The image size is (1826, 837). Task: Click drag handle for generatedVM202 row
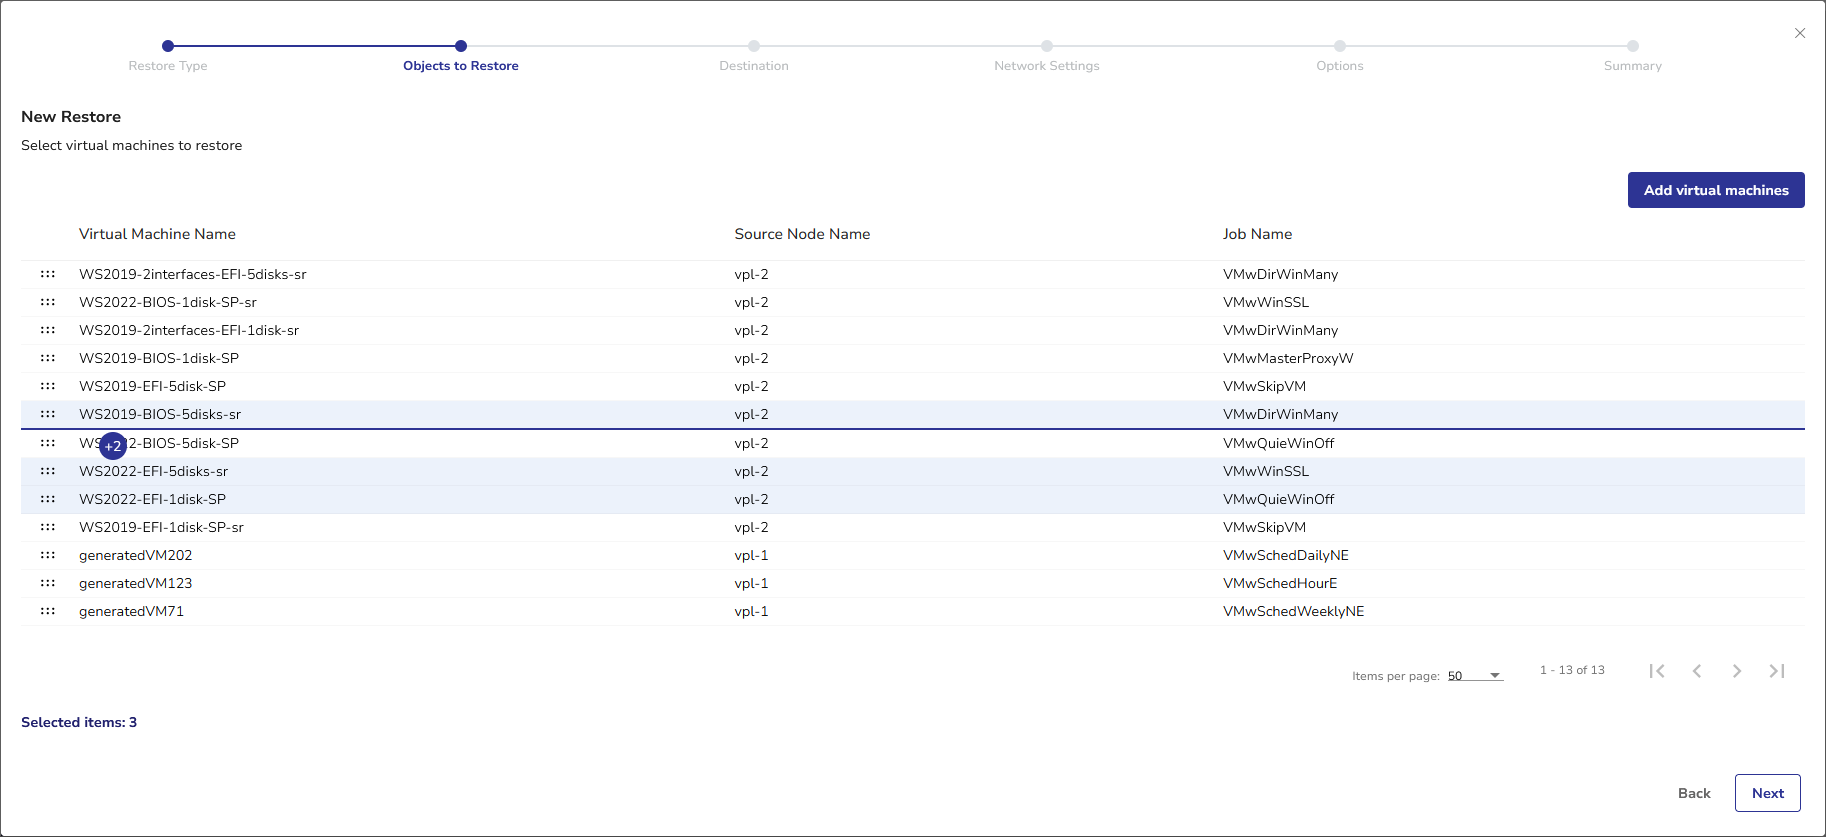coord(48,555)
